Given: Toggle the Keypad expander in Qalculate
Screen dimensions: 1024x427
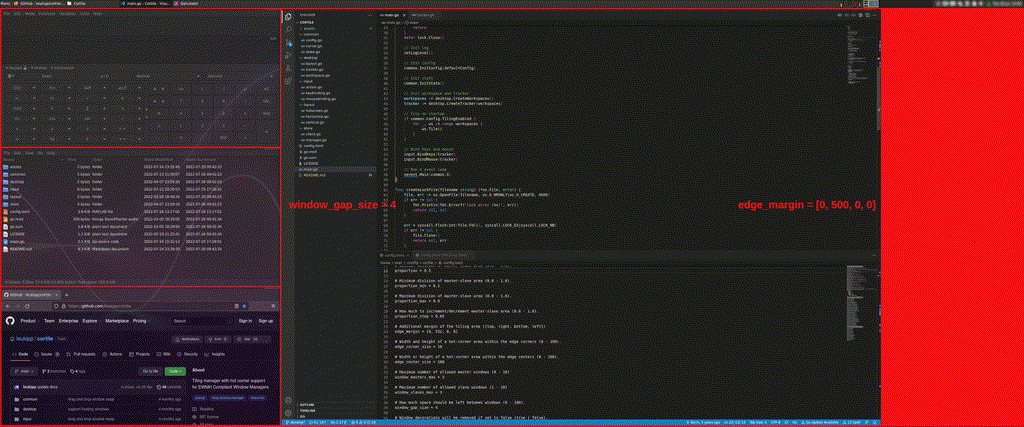Looking at the screenshot, I should 15,68.
